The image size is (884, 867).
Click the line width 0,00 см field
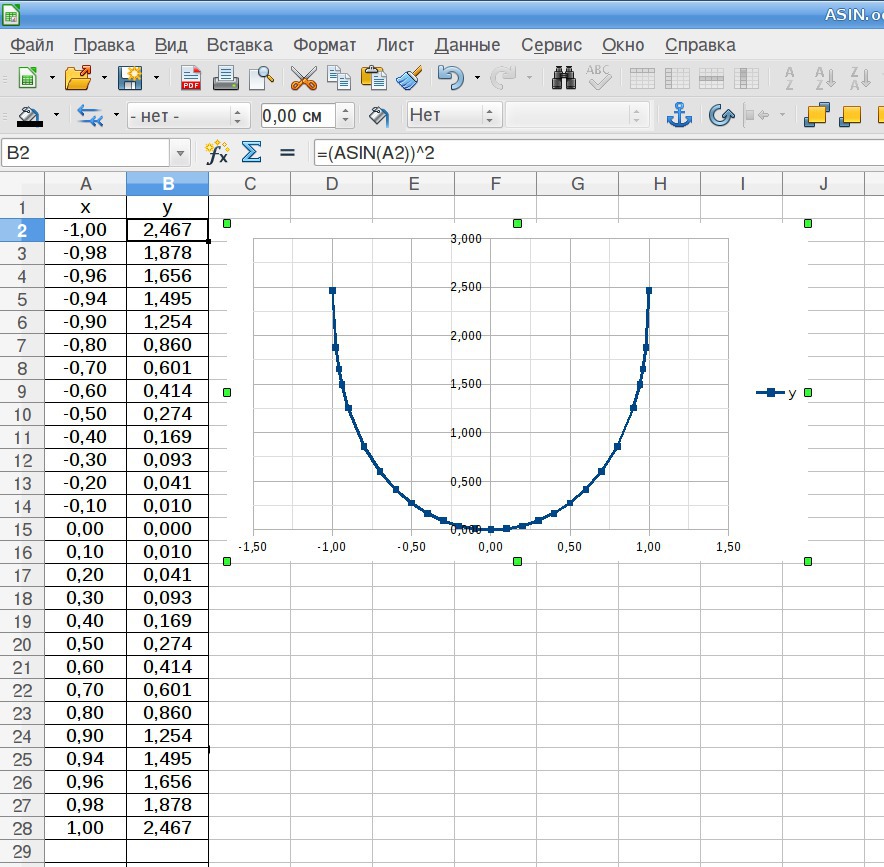[297, 116]
